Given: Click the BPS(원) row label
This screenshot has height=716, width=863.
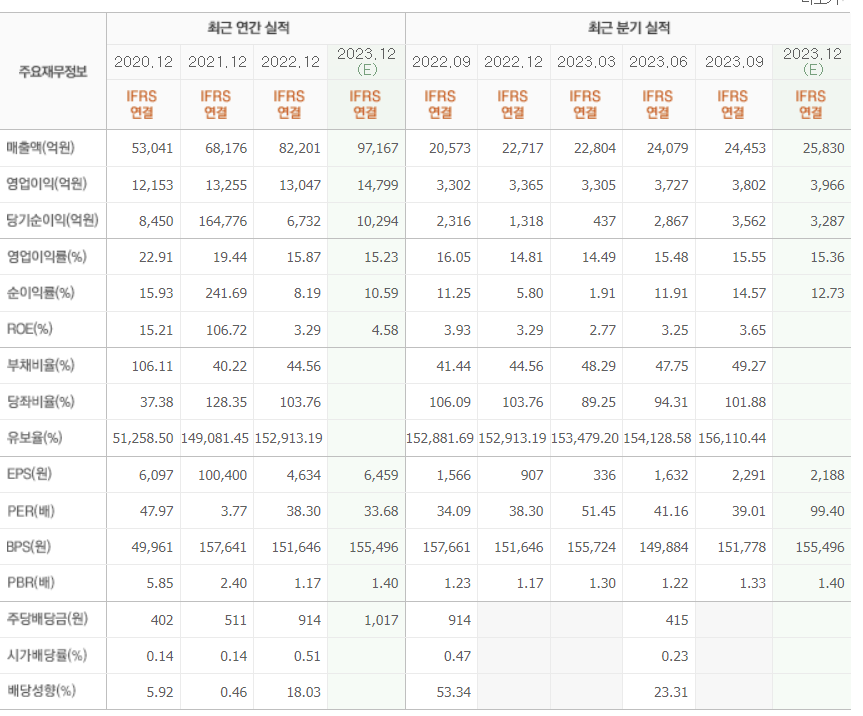Looking at the screenshot, I should click(x=29, y=547).
